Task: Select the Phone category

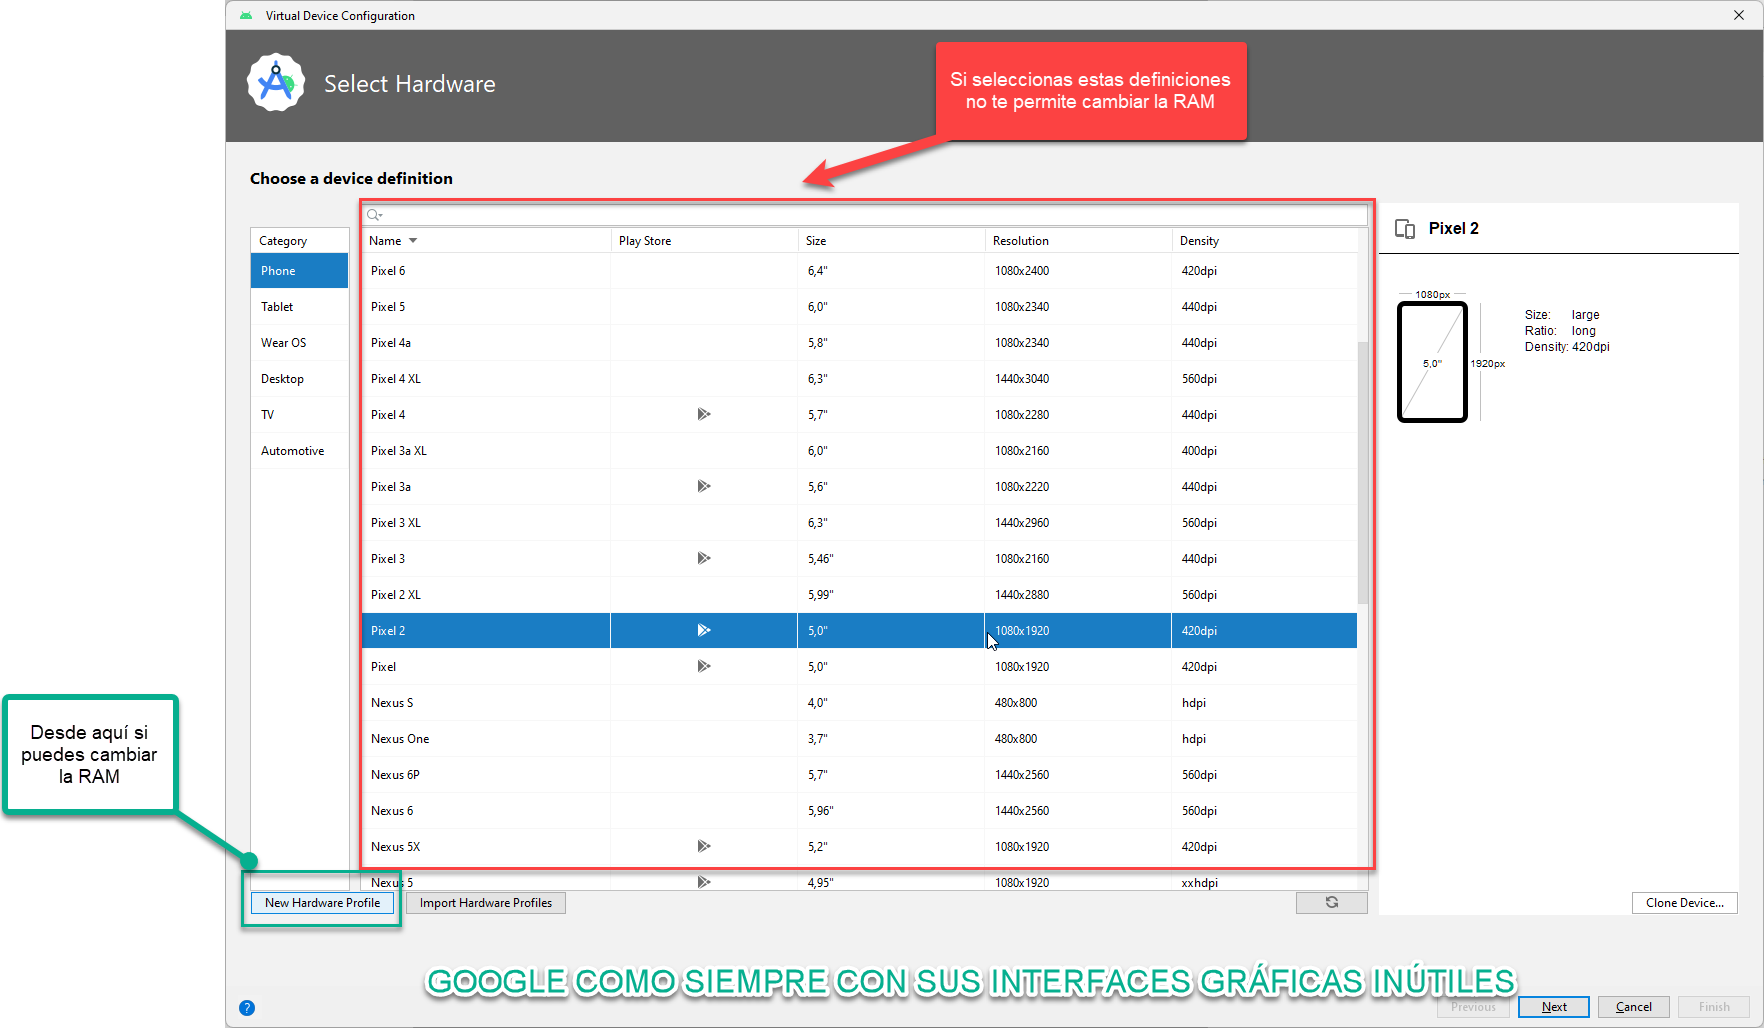Action: (299, 271)
